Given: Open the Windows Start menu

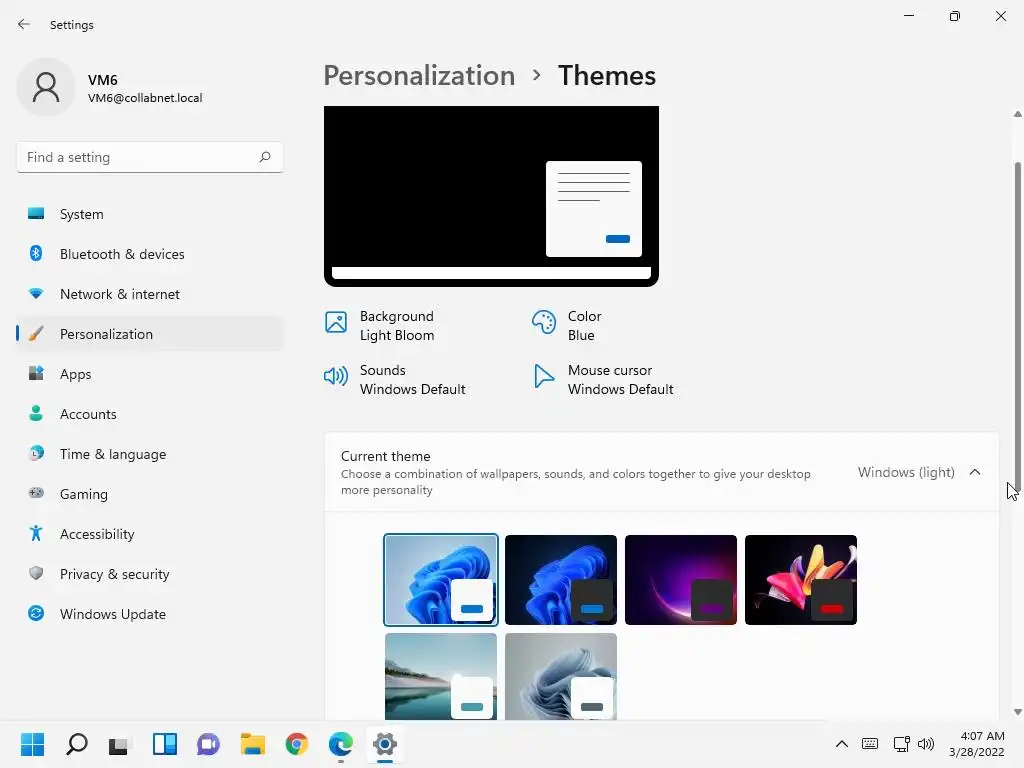Looking at the screenshot, I should 33,744.
